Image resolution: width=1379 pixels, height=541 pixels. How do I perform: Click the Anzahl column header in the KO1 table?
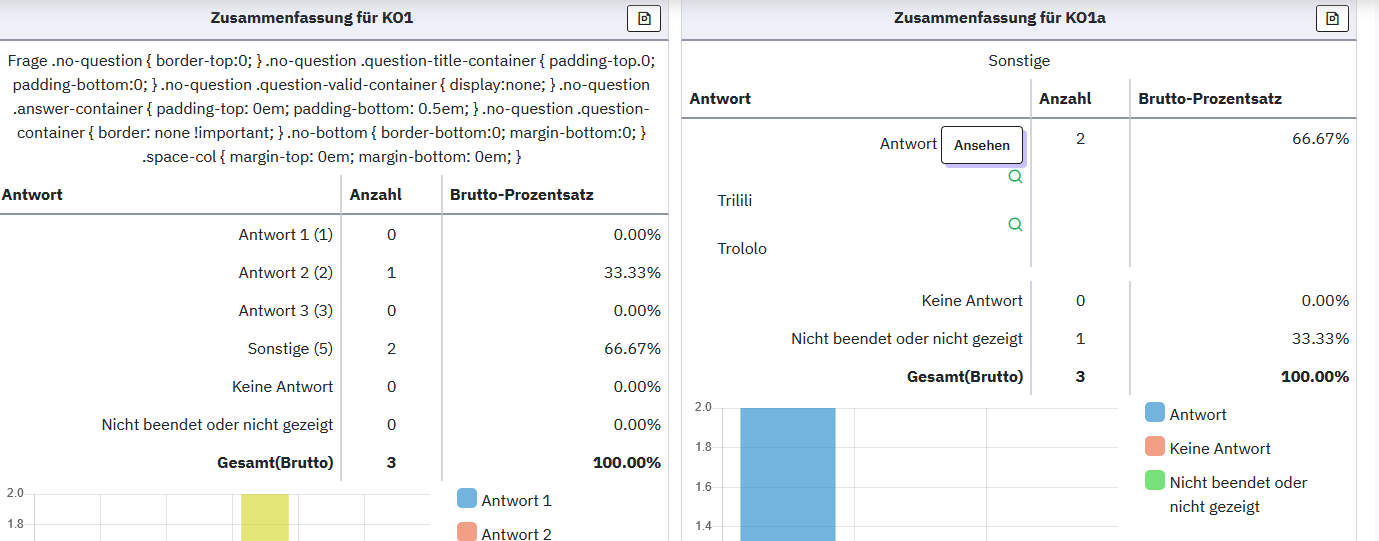tap(375, 194)
